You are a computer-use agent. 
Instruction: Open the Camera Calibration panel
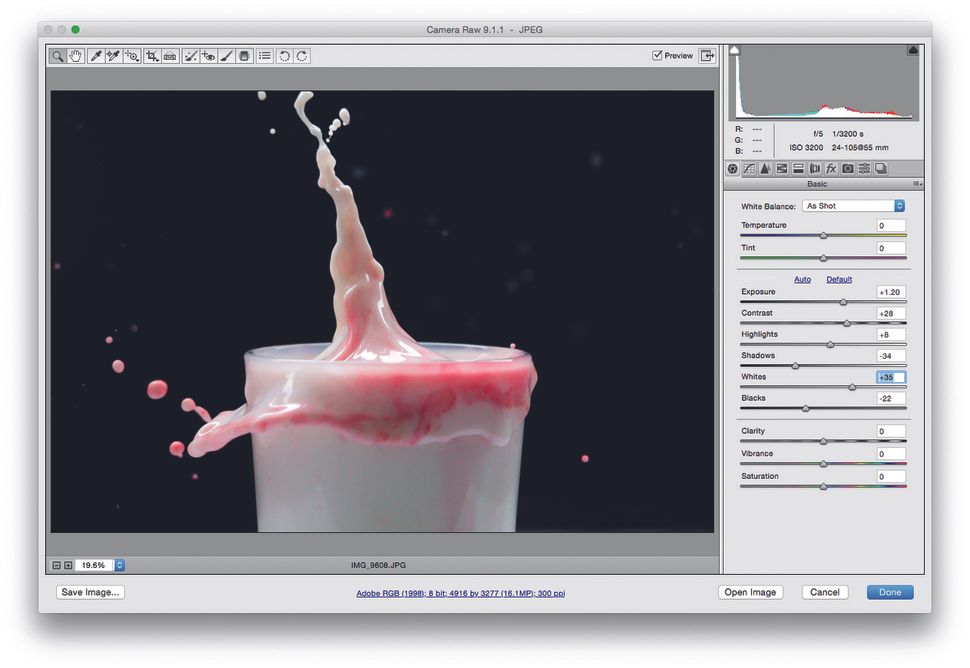pyautogui.click(x=847, y=168)
